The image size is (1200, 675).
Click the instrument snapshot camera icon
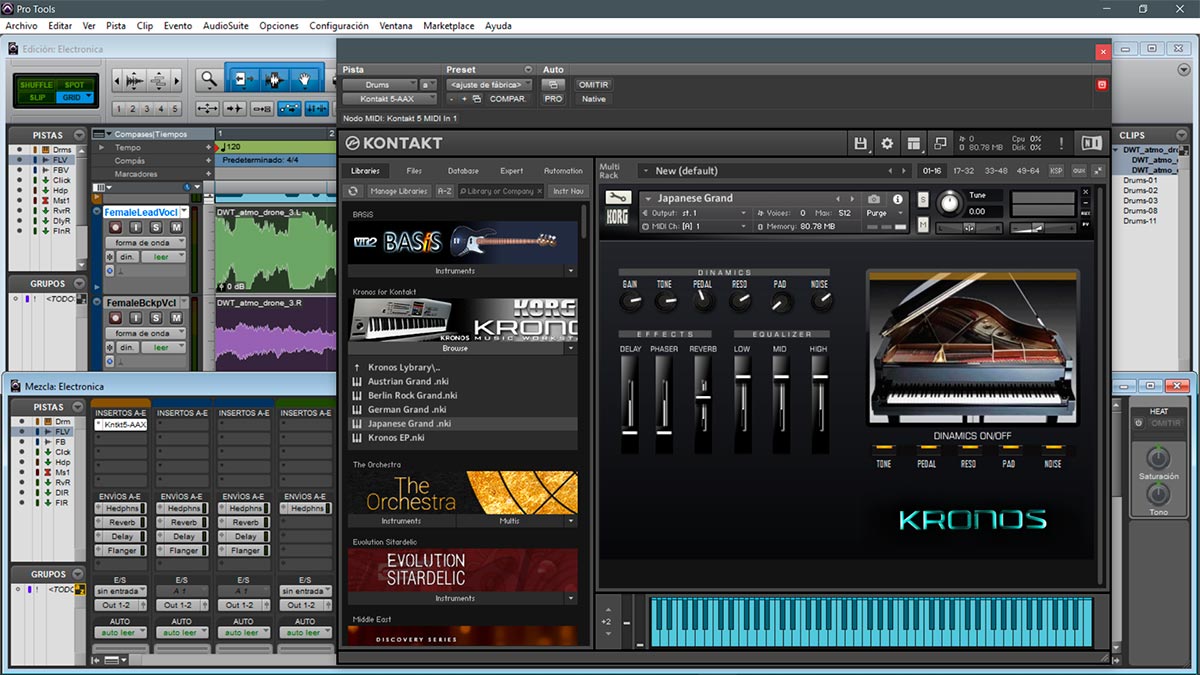tap(874, 199)
